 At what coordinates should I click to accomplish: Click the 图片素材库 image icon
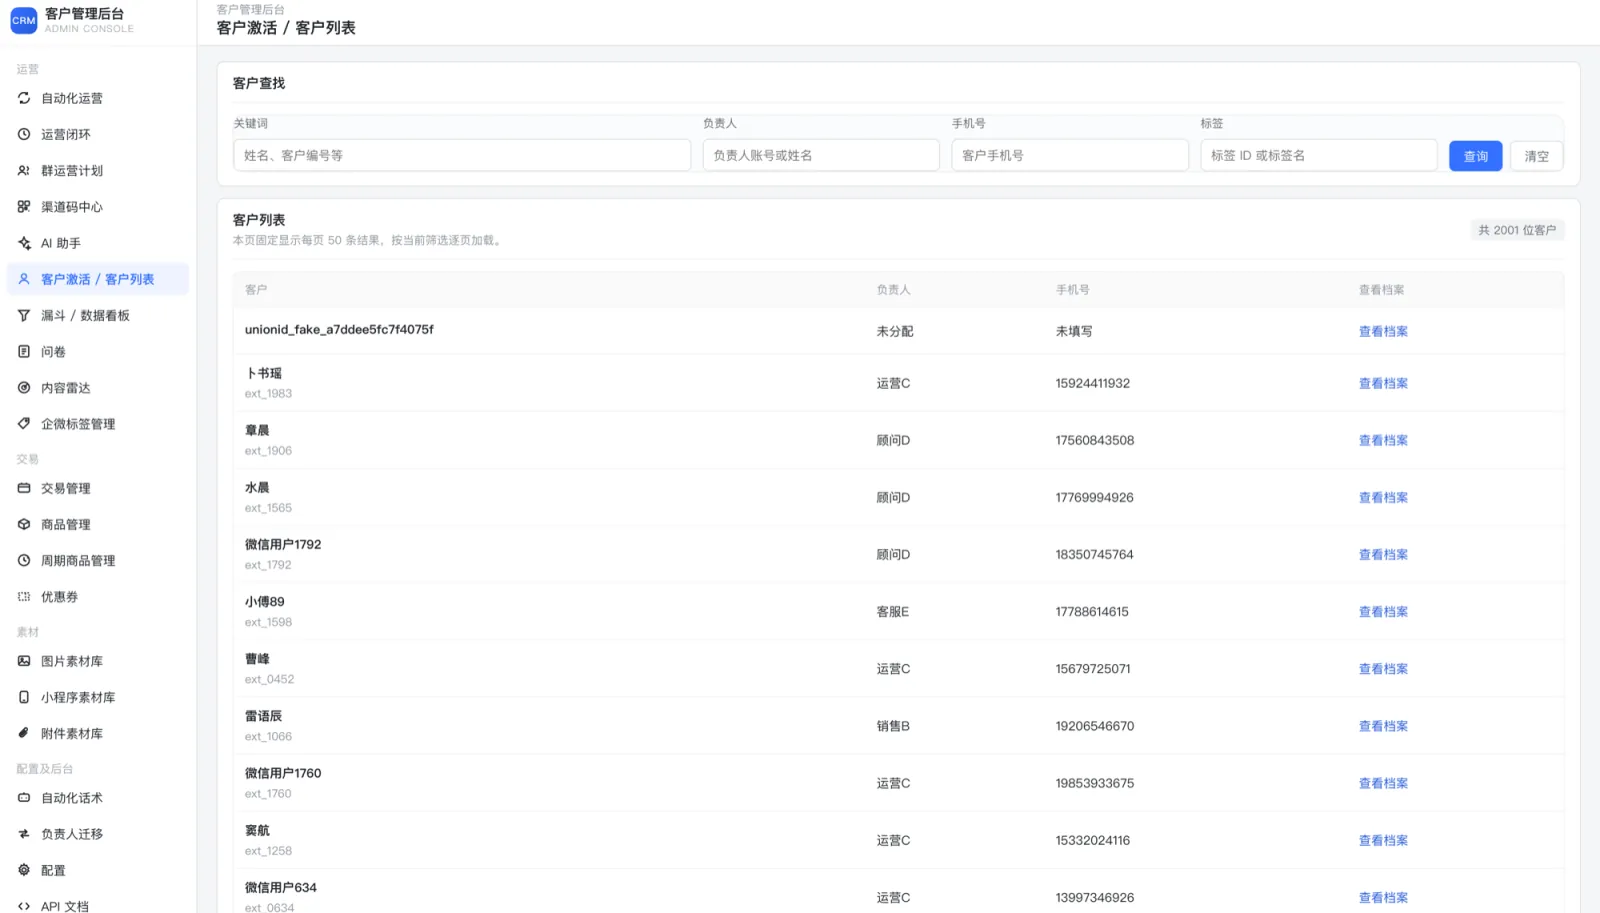point(24,661)
